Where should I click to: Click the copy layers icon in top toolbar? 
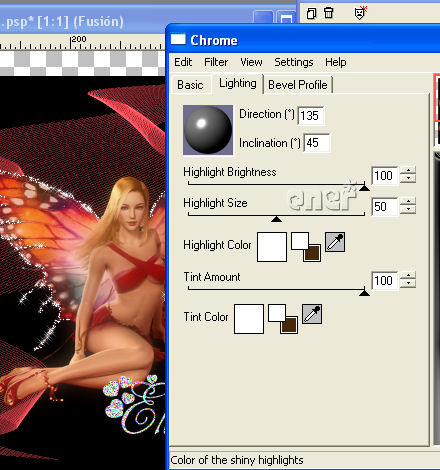click(311, 13)
